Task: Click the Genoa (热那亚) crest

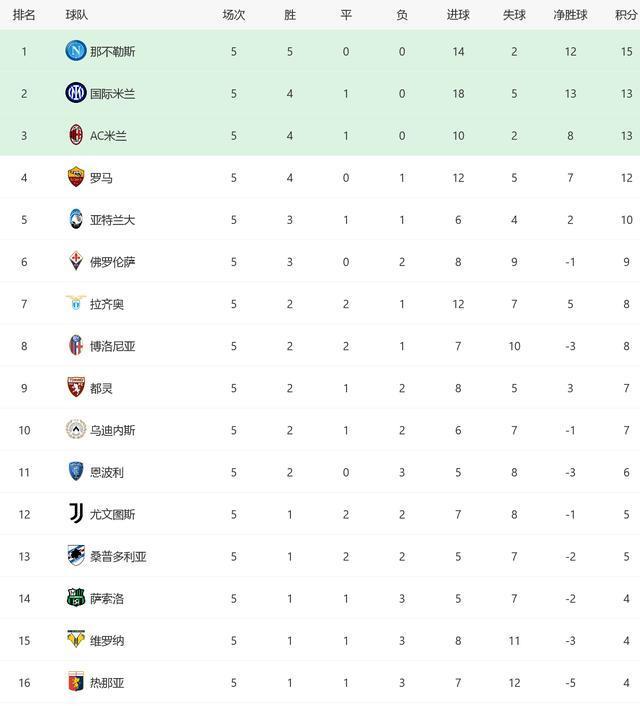Action: point(76,682)
